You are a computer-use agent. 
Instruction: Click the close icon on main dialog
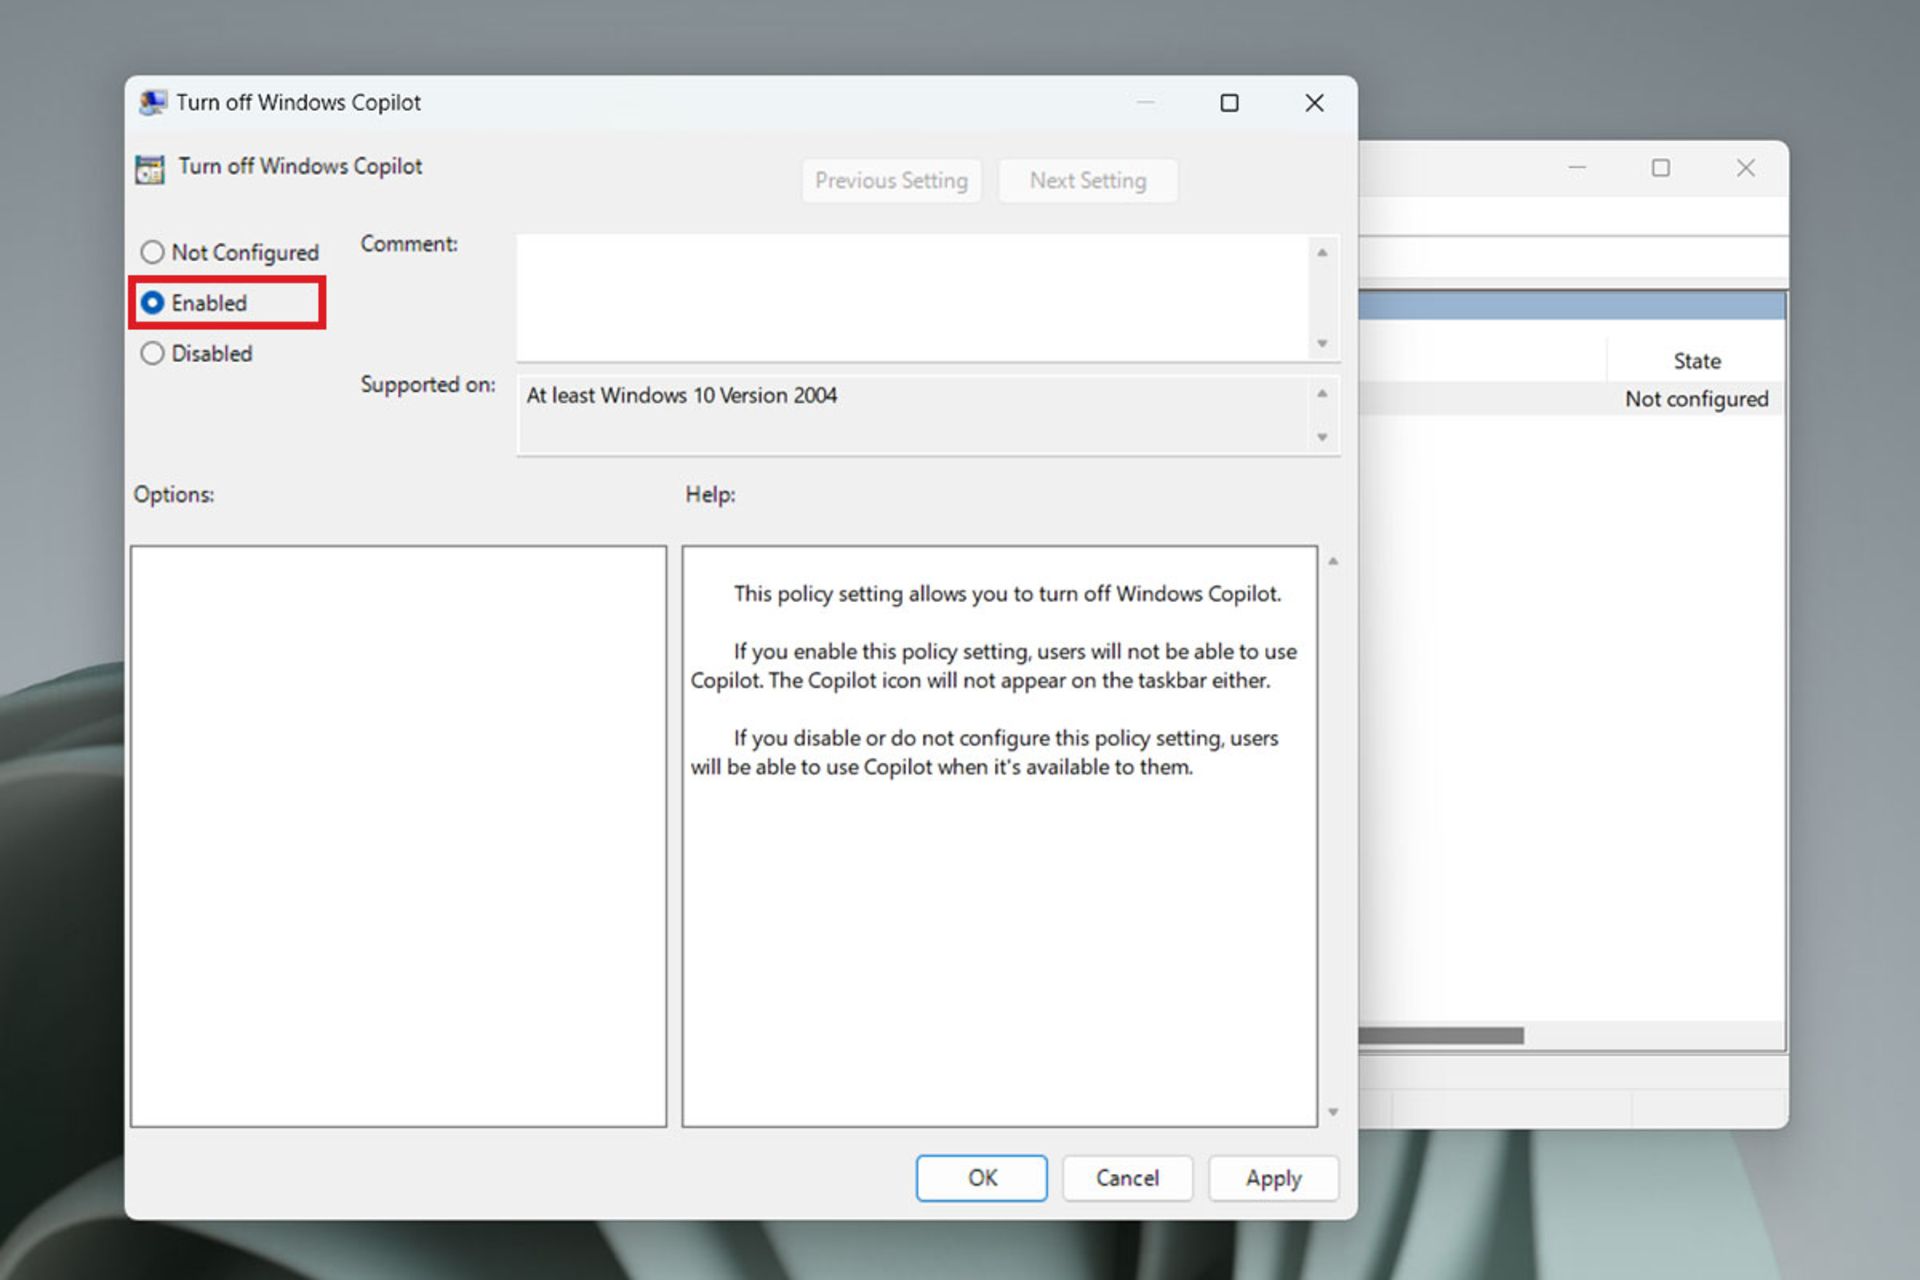[x=1313, y=101]
